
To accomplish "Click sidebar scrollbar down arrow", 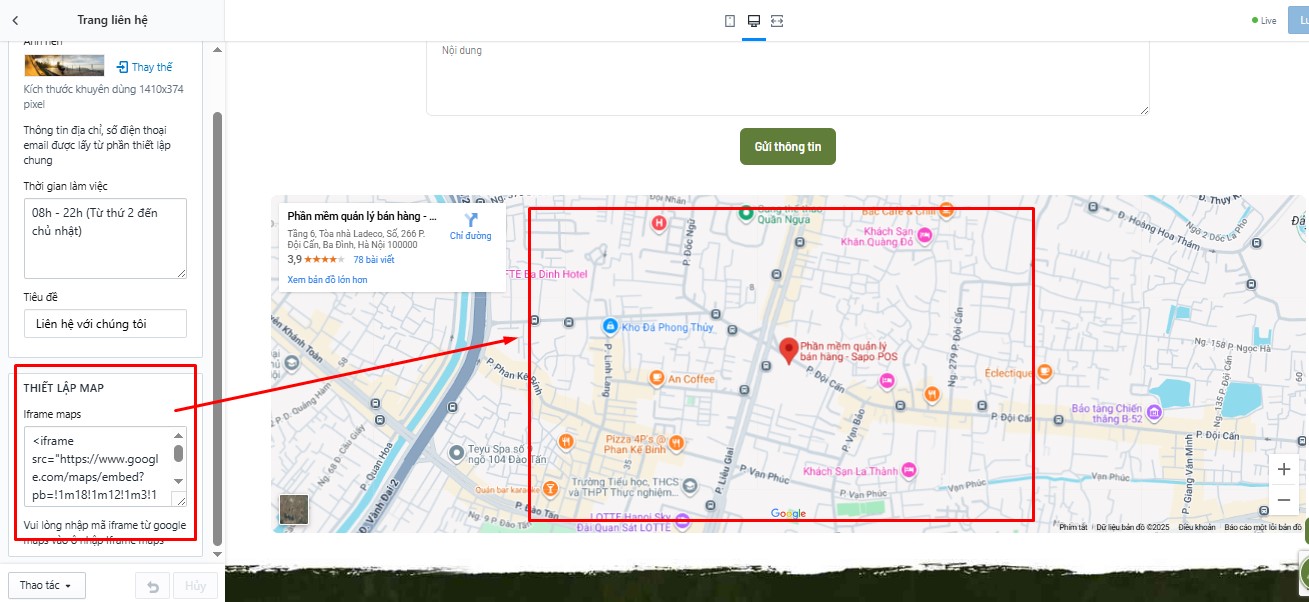I will (x=217, y=556).
